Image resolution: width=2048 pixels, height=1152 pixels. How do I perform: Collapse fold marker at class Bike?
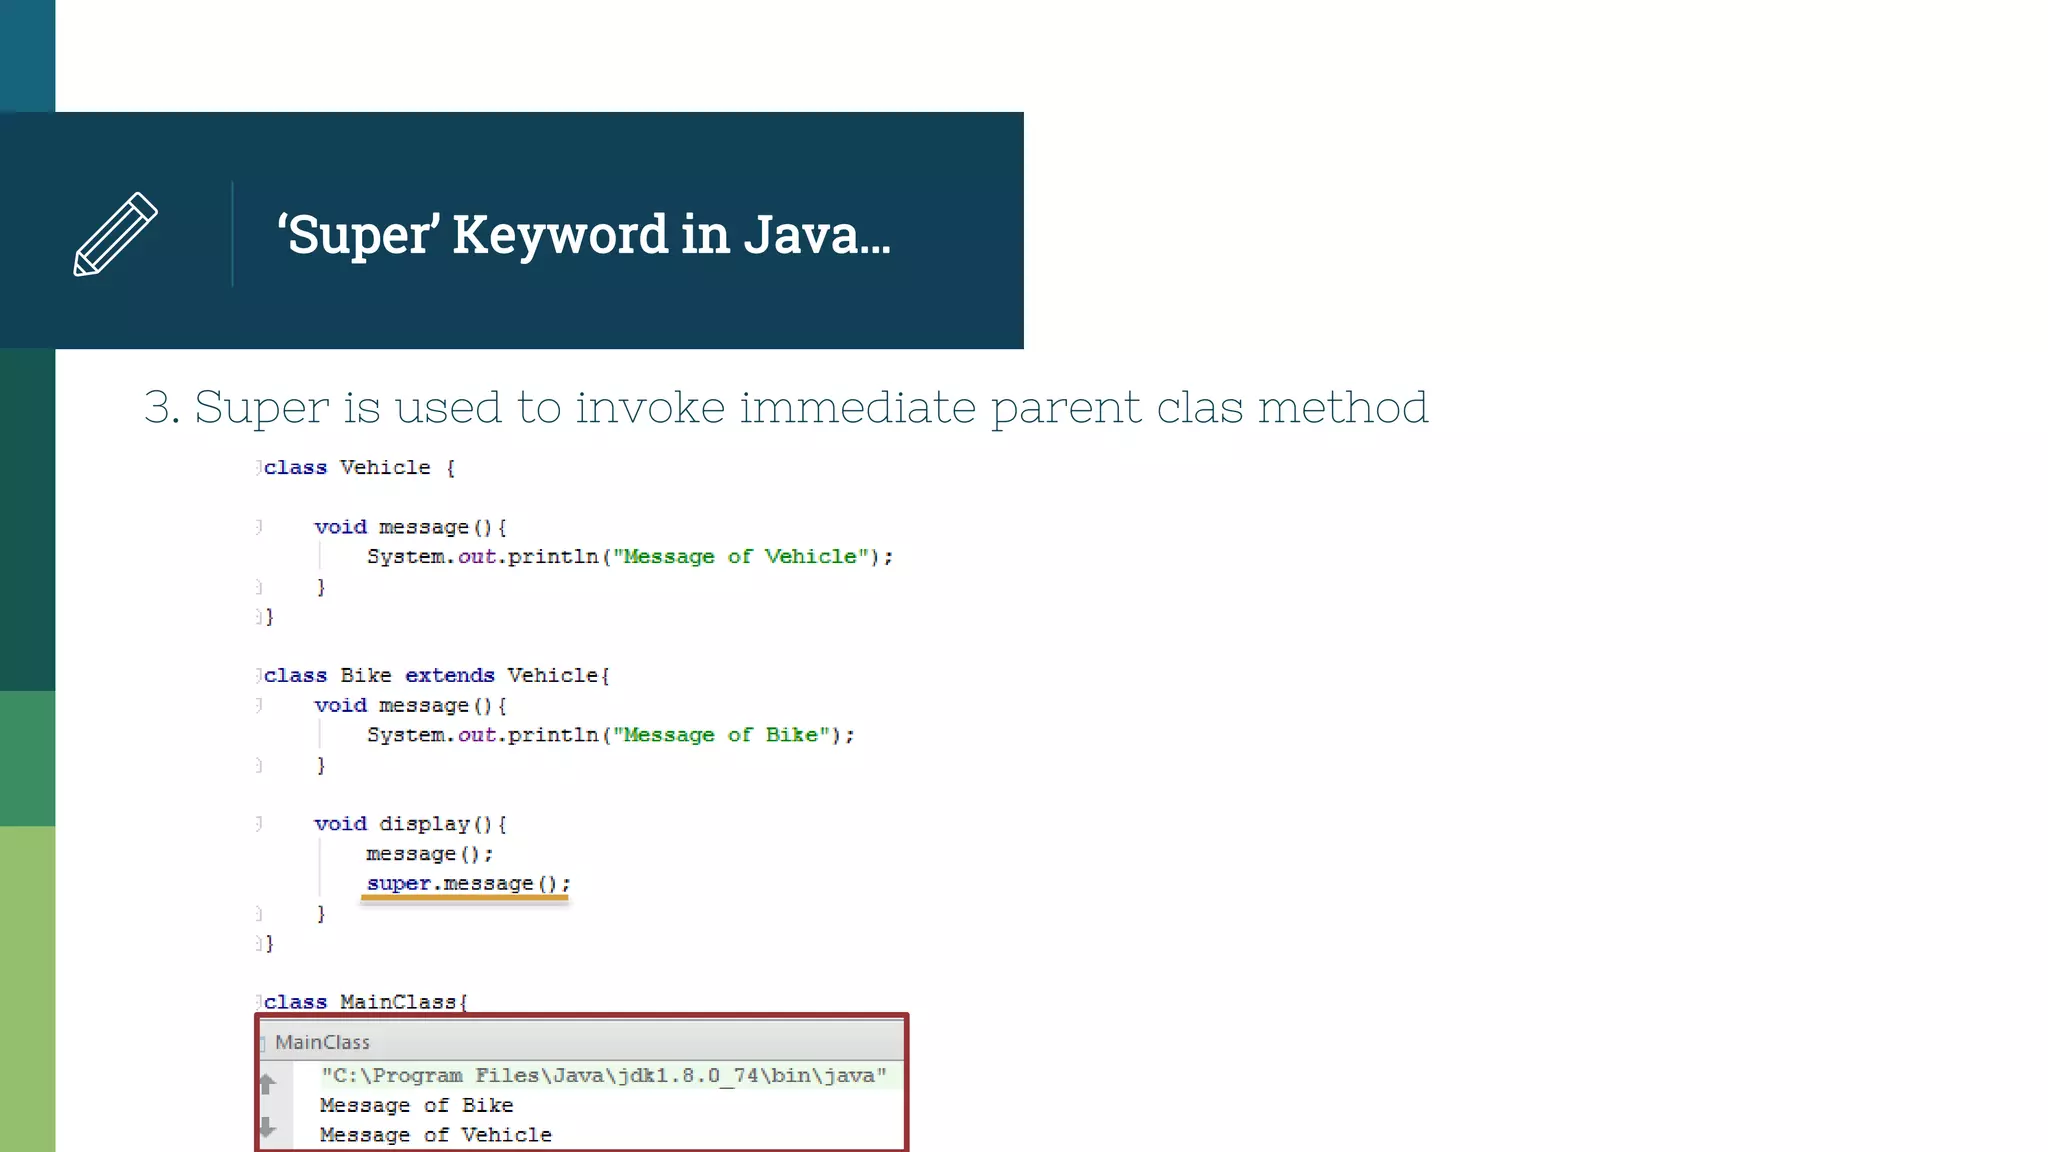pos(258,675)
